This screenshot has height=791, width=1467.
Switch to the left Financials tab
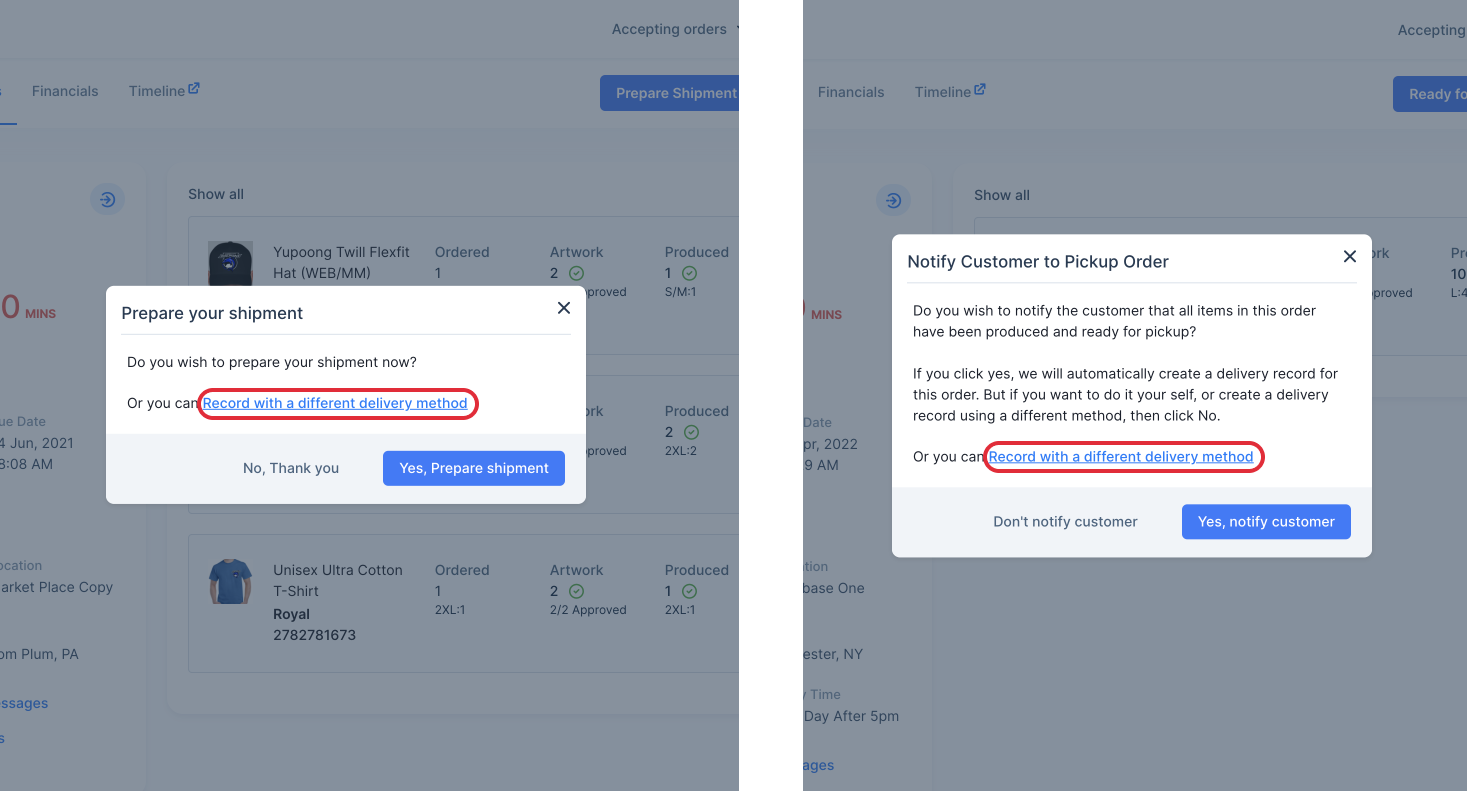point(65,91)
